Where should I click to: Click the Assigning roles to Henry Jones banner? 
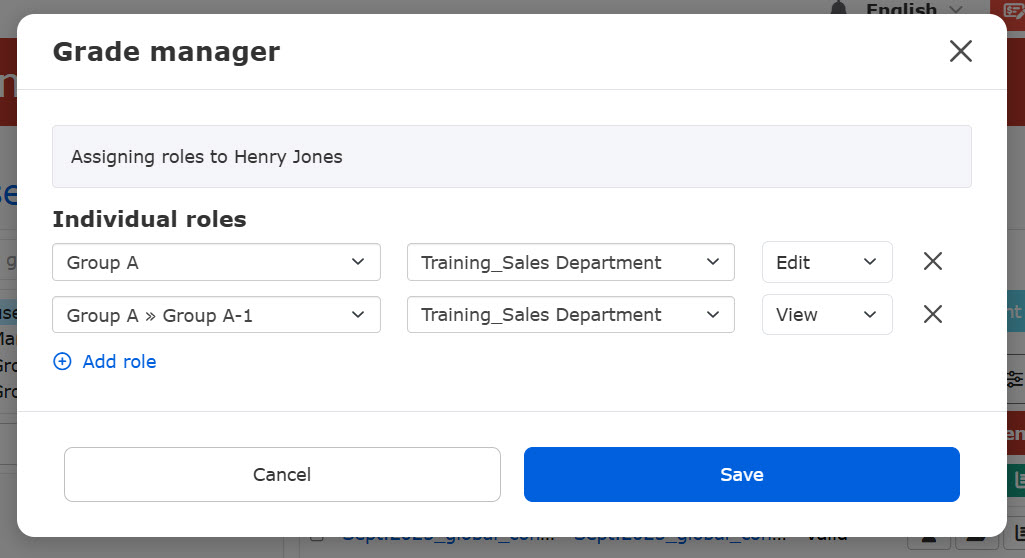point(511,157)
